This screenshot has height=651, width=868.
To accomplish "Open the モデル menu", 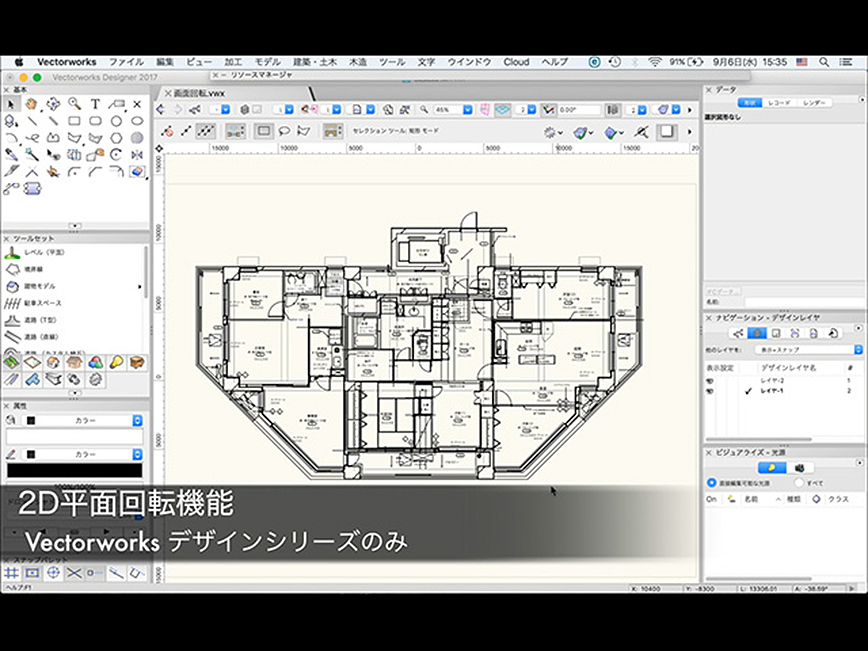I will [x=267, y=62].
